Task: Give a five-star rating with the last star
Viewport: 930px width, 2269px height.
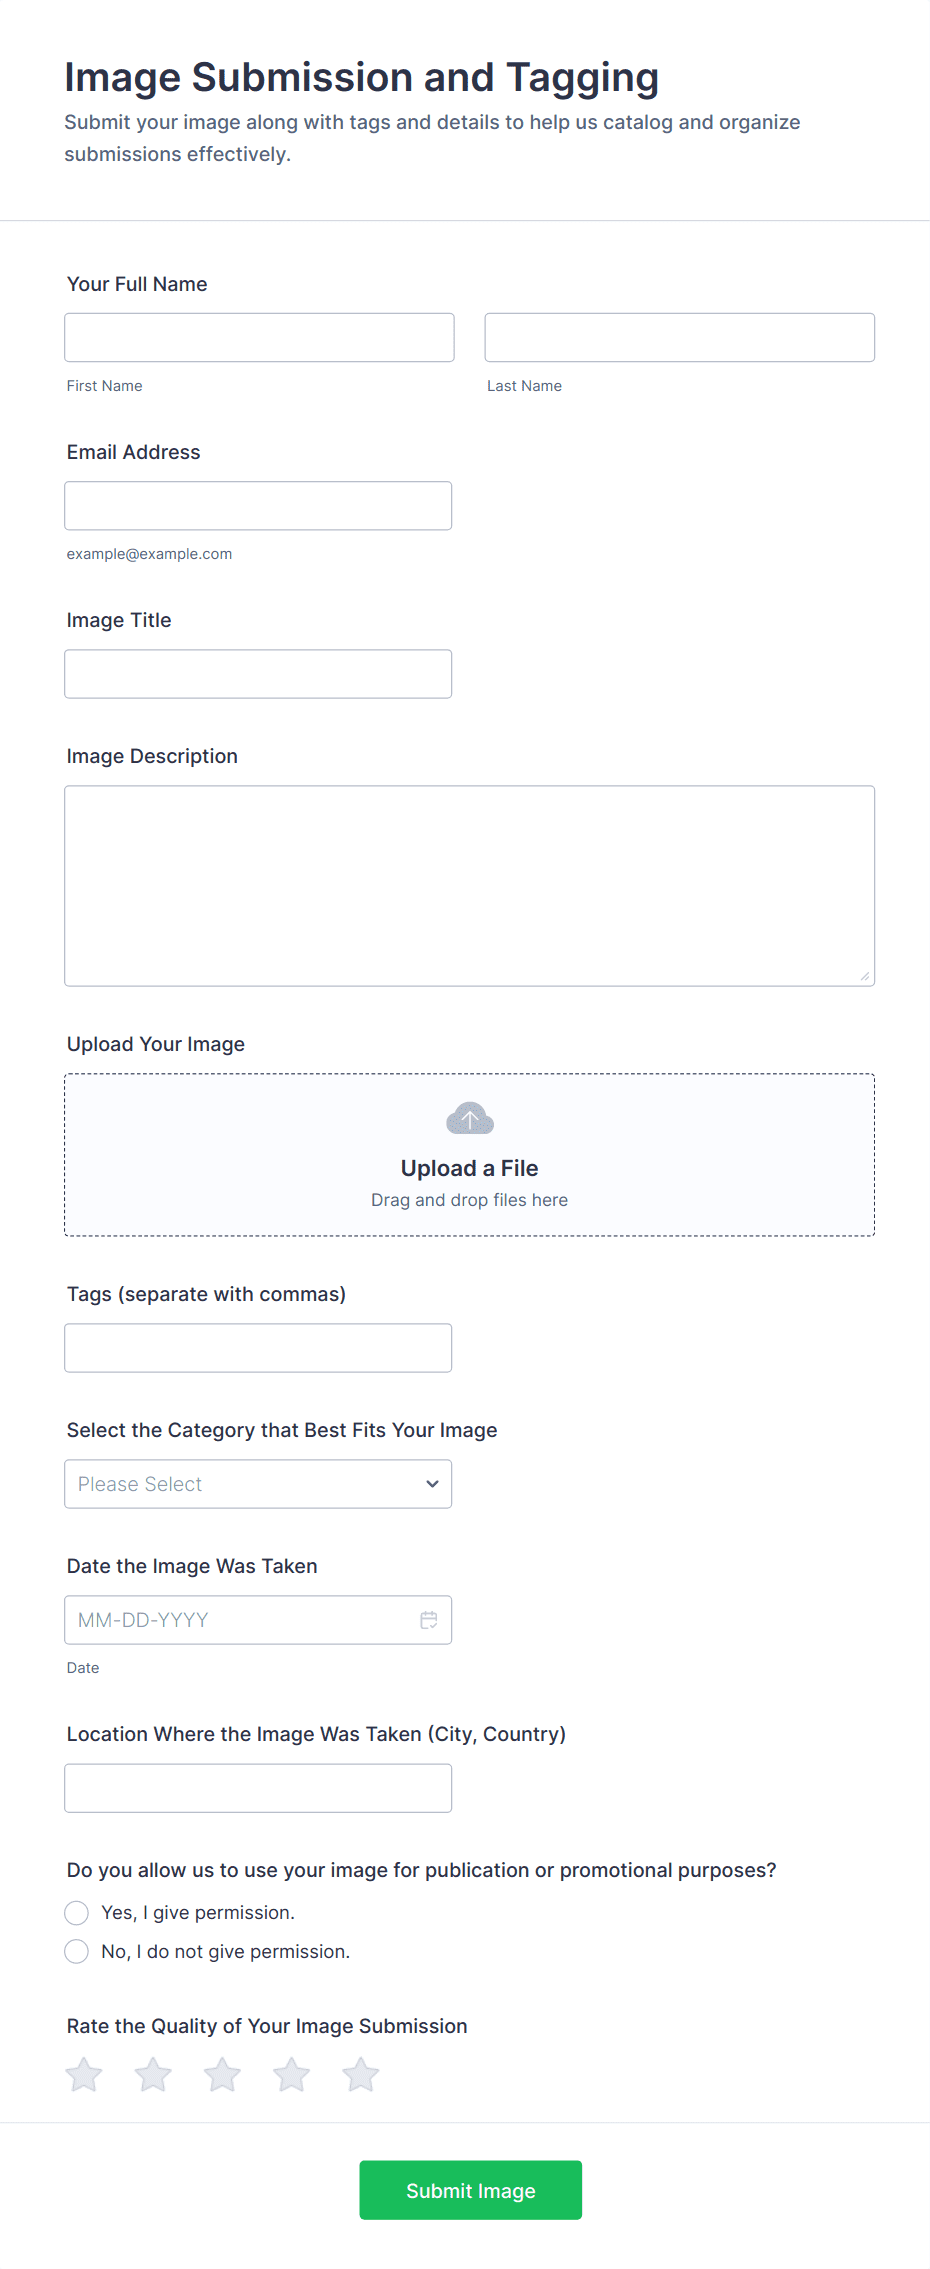Action: tap(360, 2075)
